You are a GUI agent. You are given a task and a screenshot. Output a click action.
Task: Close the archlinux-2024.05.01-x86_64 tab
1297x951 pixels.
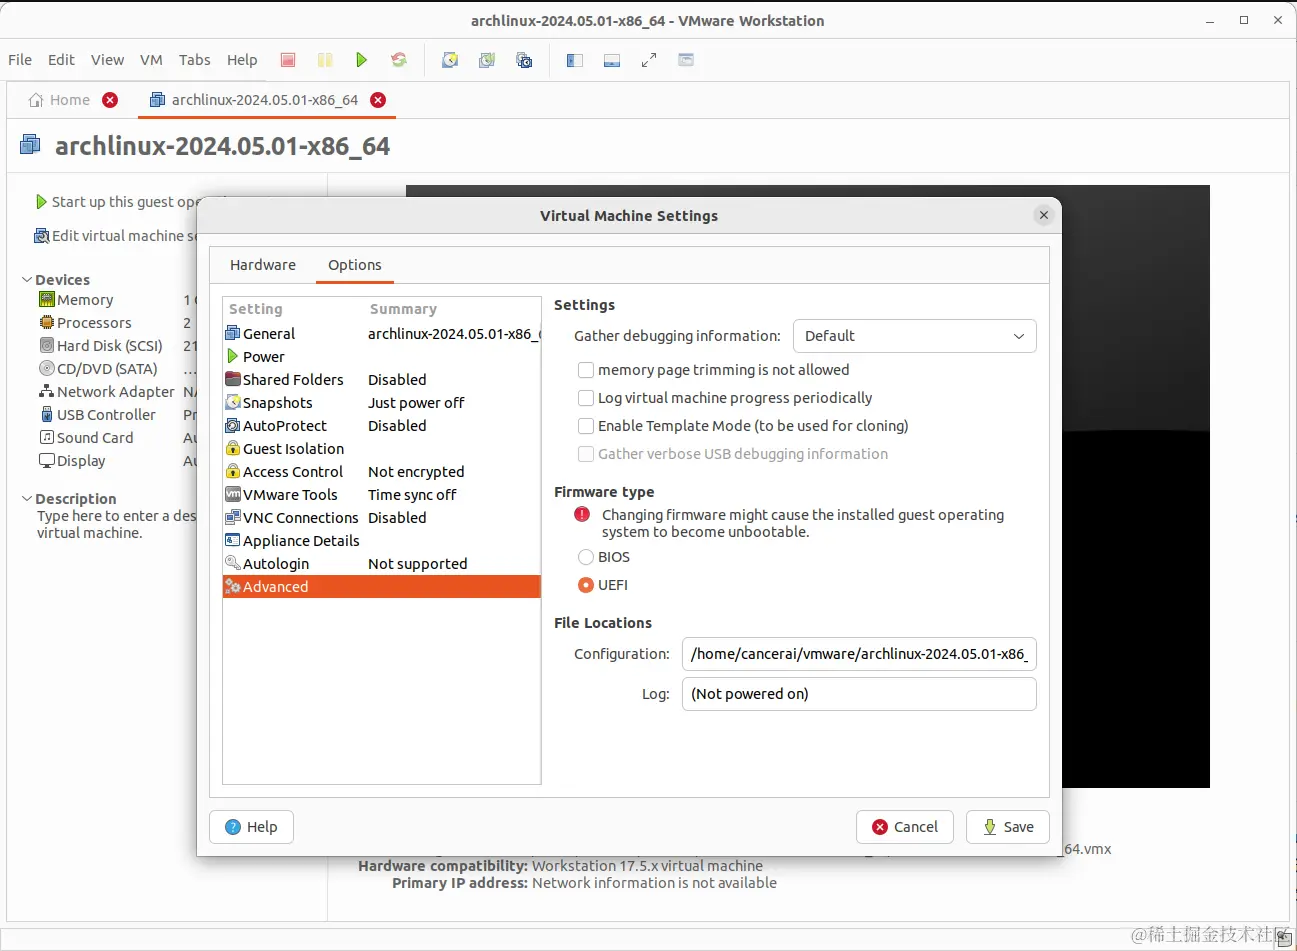[x=378, y=100]
